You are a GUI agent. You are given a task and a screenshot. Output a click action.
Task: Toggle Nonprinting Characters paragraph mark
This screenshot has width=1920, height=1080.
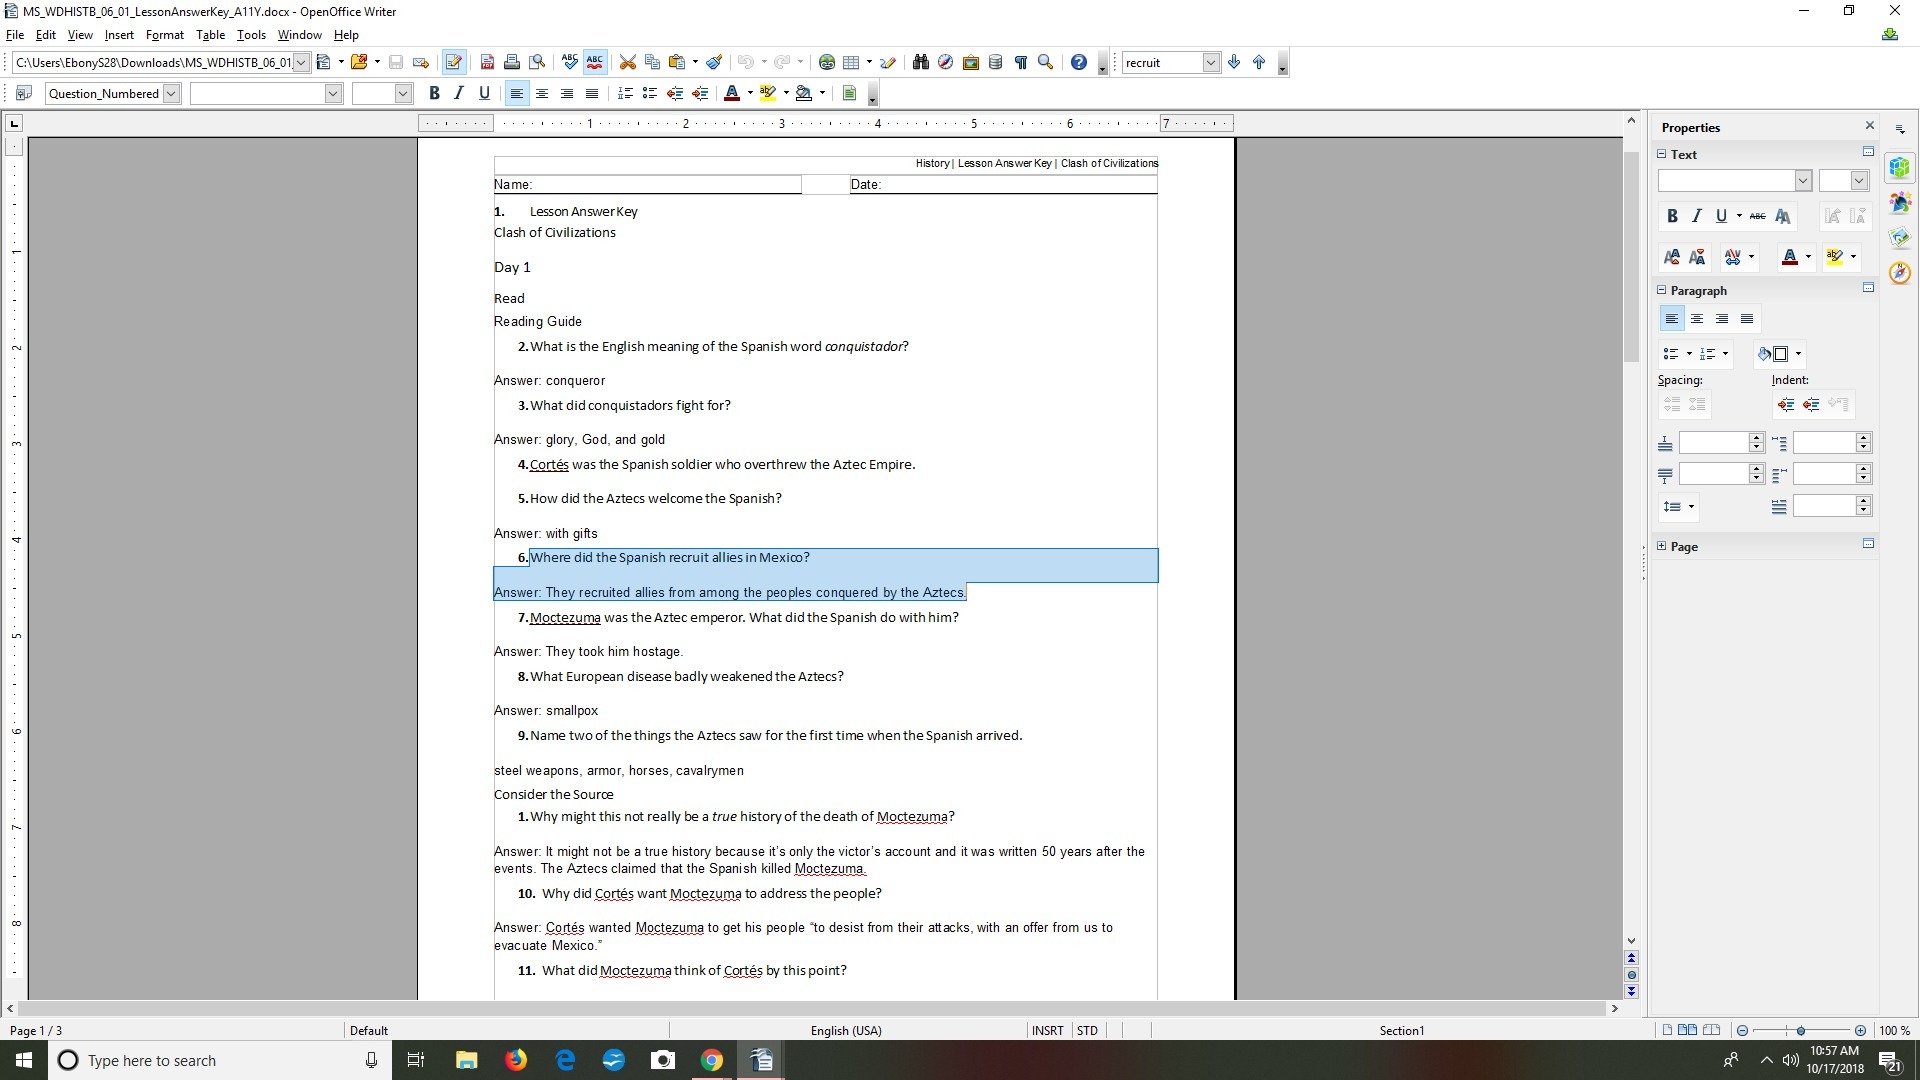(x=1020, y=62)
